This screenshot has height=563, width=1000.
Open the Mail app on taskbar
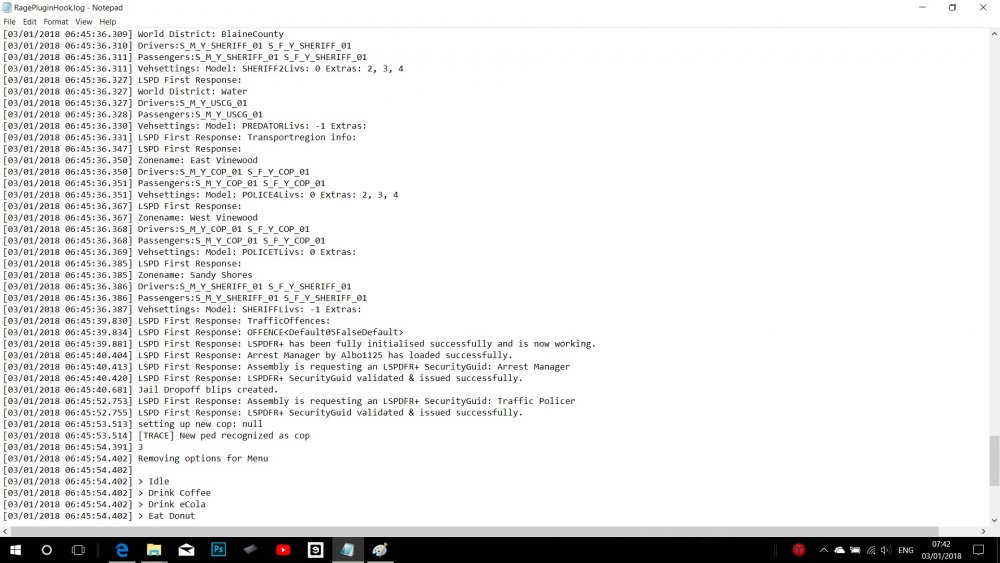coord(186,550)
